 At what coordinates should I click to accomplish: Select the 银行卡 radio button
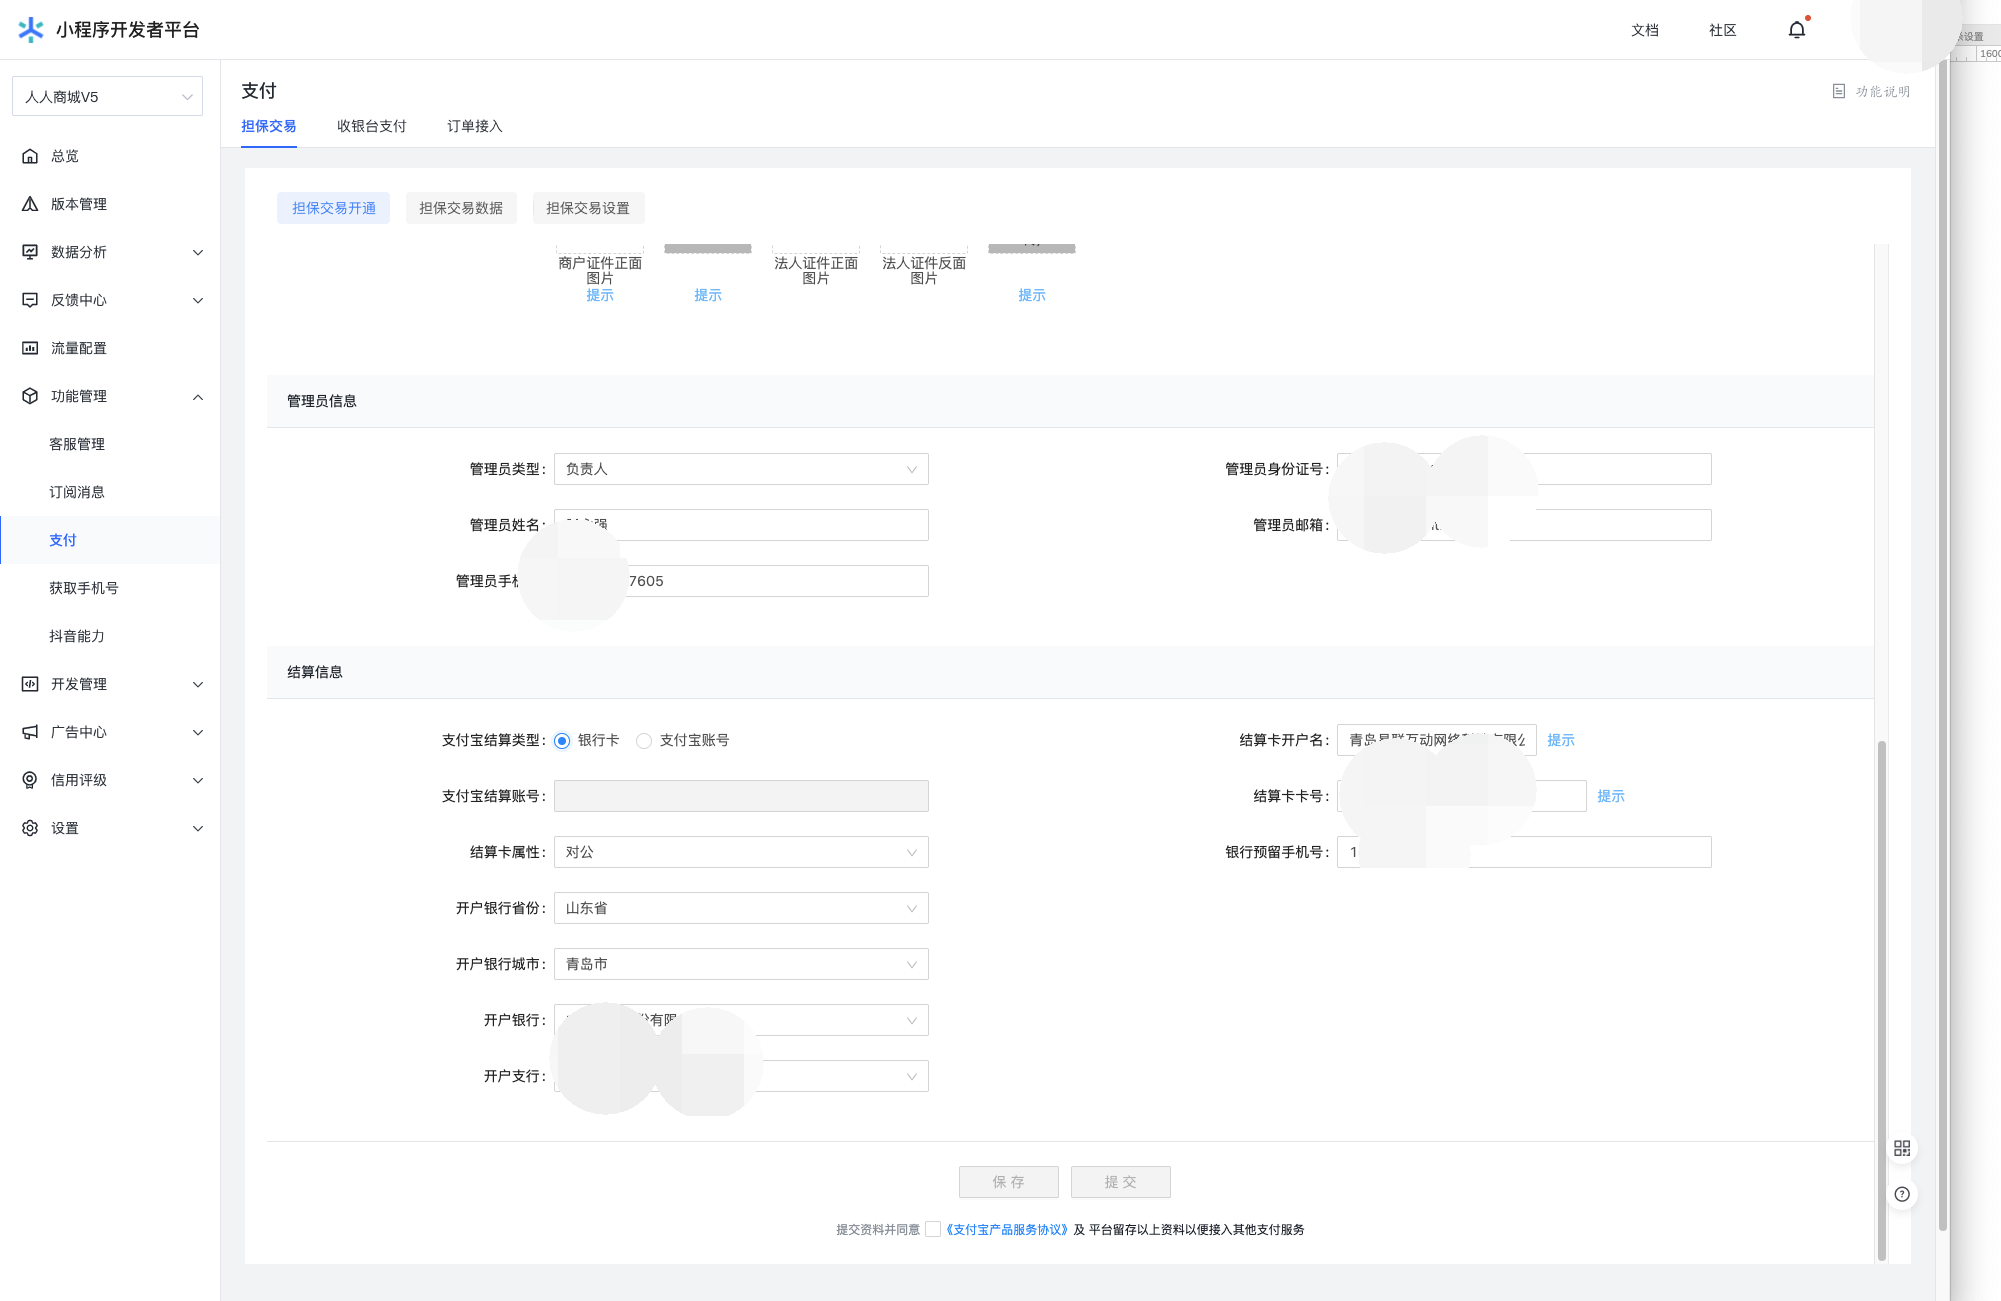(562, 741)
